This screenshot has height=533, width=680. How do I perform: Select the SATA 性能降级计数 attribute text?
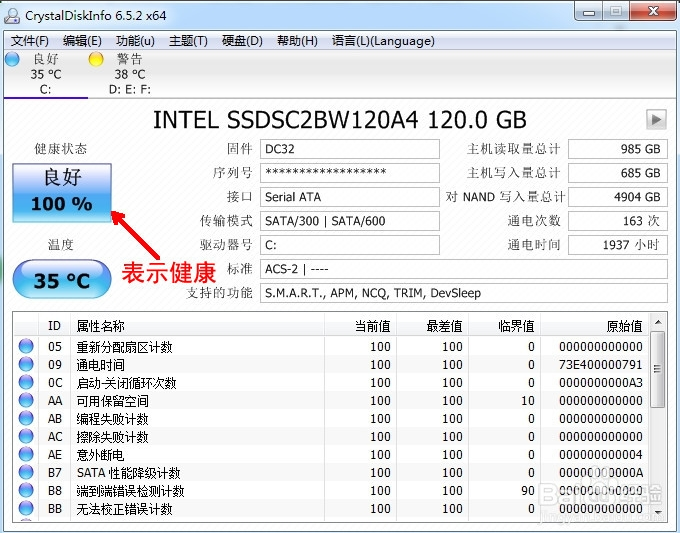128,473
